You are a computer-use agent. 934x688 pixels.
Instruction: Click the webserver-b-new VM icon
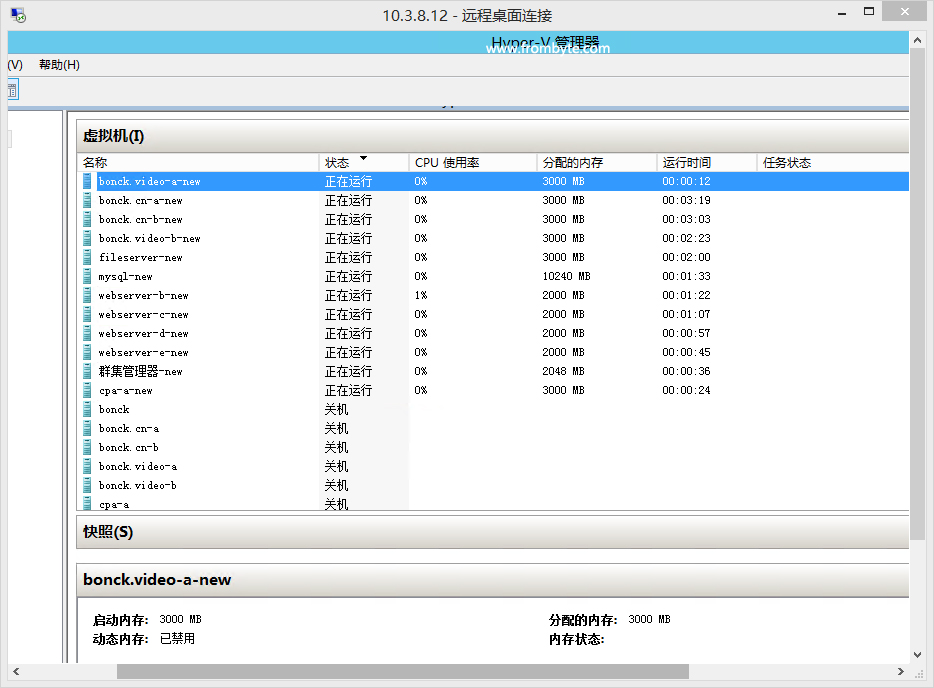88,295
